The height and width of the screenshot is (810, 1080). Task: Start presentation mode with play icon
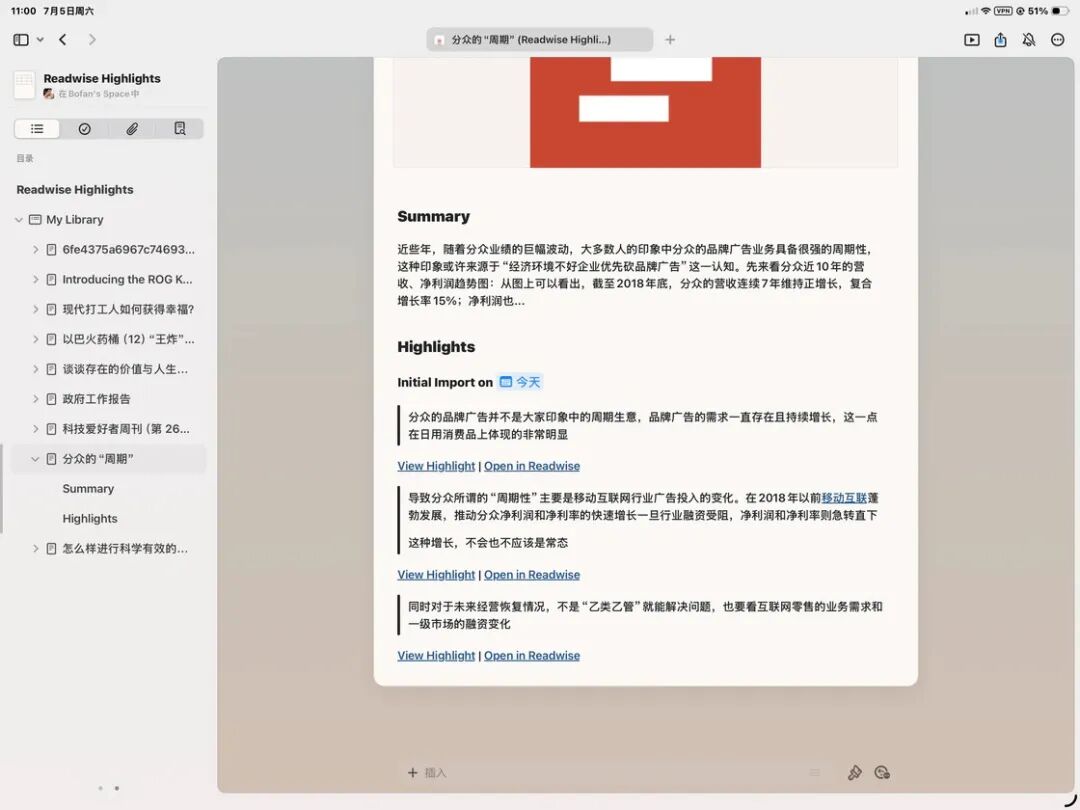point(972,40)
